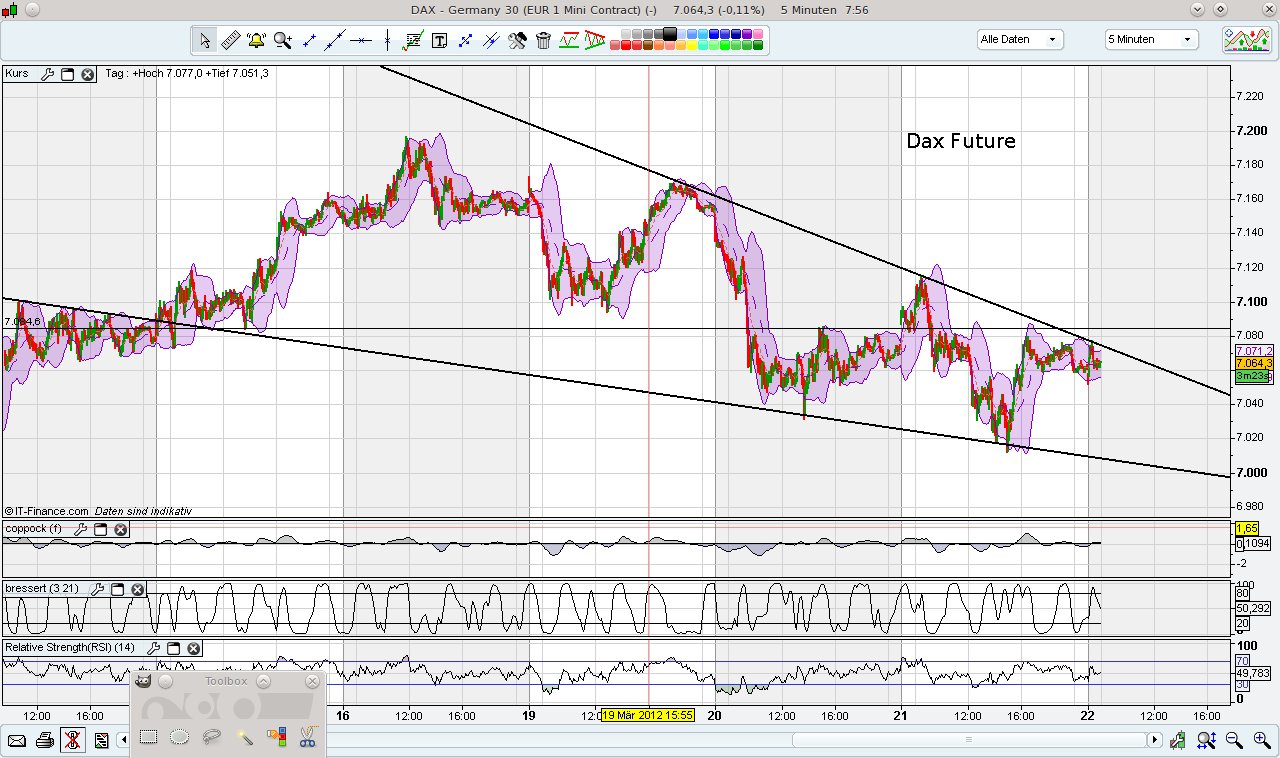Open the hammer and wrench settings tool

click(x=517, y=41)
